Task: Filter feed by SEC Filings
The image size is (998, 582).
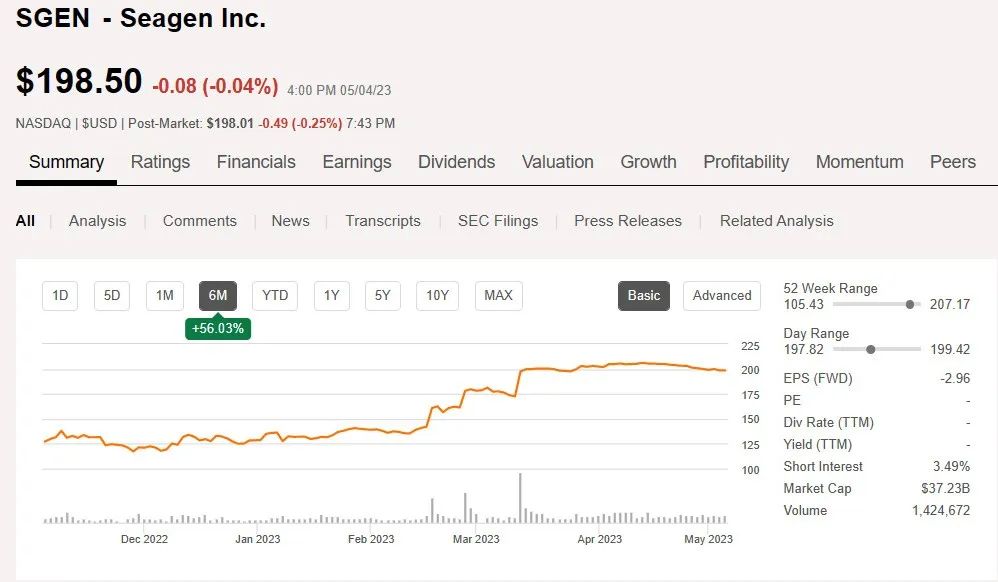Action: click(x=498, y=221)
